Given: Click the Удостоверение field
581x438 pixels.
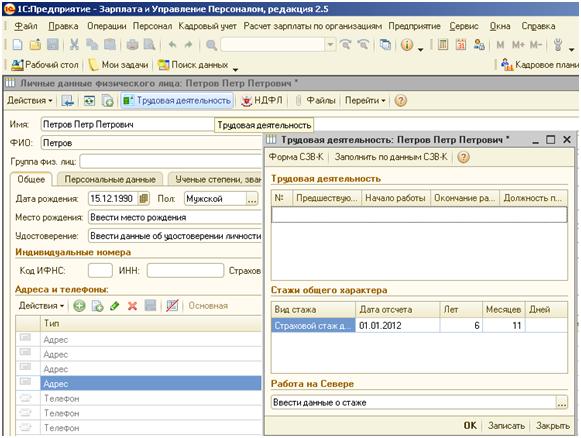Looking at the screenshot, I should coord(175,236).
